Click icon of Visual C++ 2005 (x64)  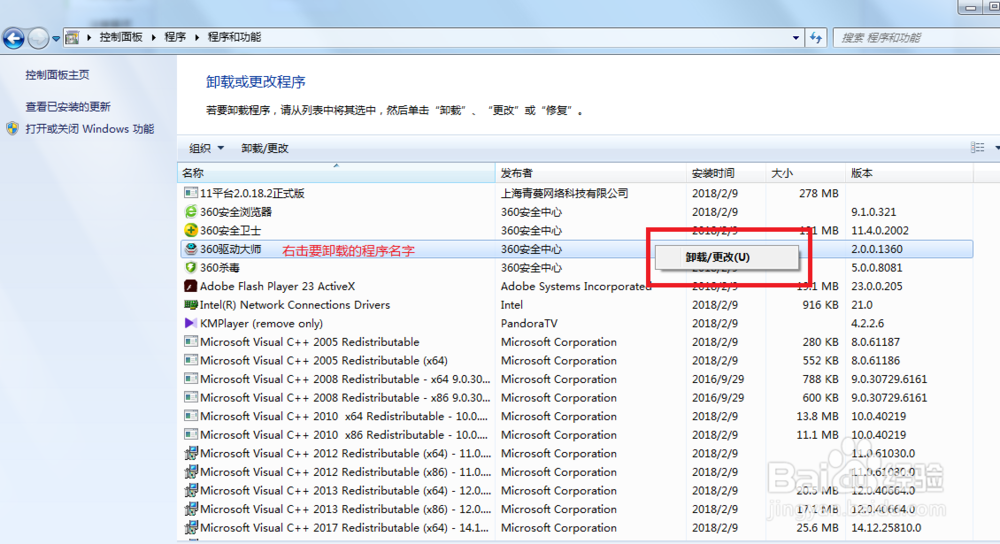tap(190, 360)
